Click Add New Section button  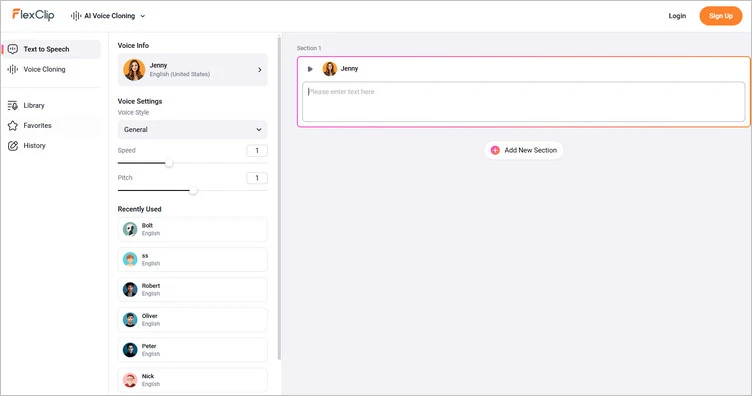point(524,150)
